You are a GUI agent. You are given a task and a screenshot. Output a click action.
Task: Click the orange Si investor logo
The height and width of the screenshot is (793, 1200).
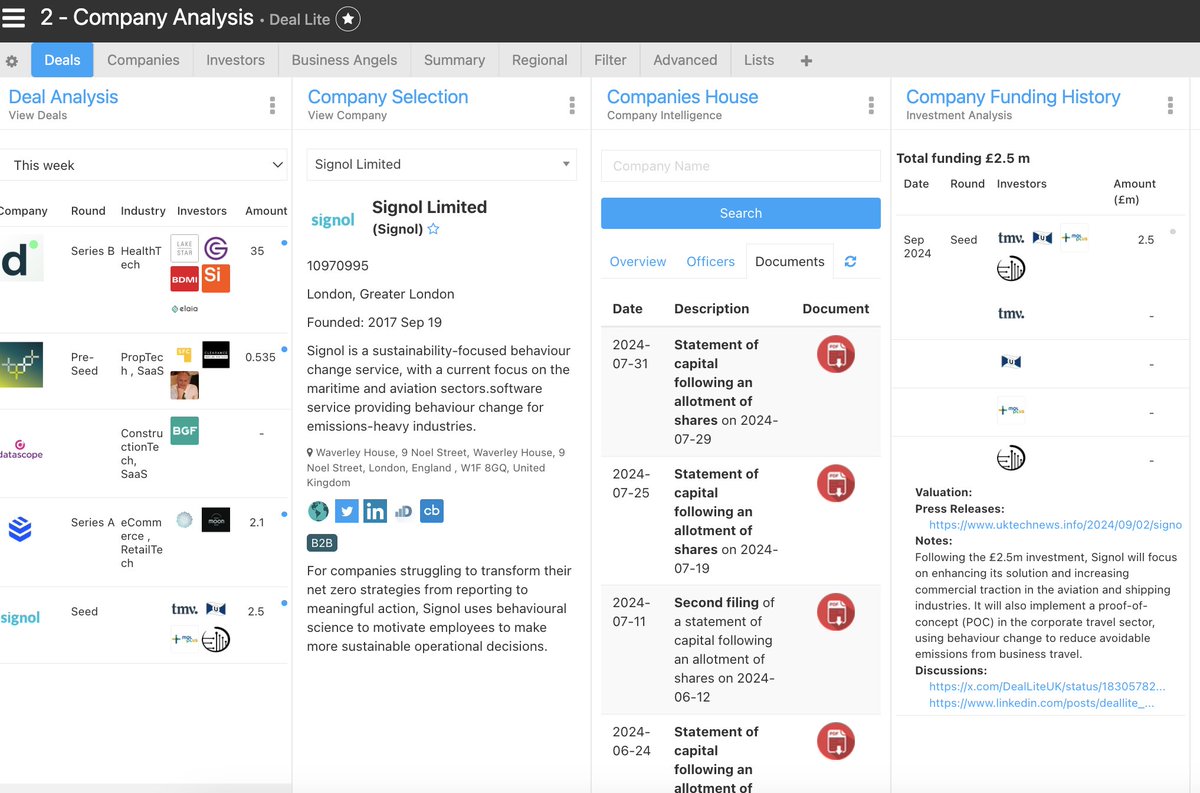[216, 278]
